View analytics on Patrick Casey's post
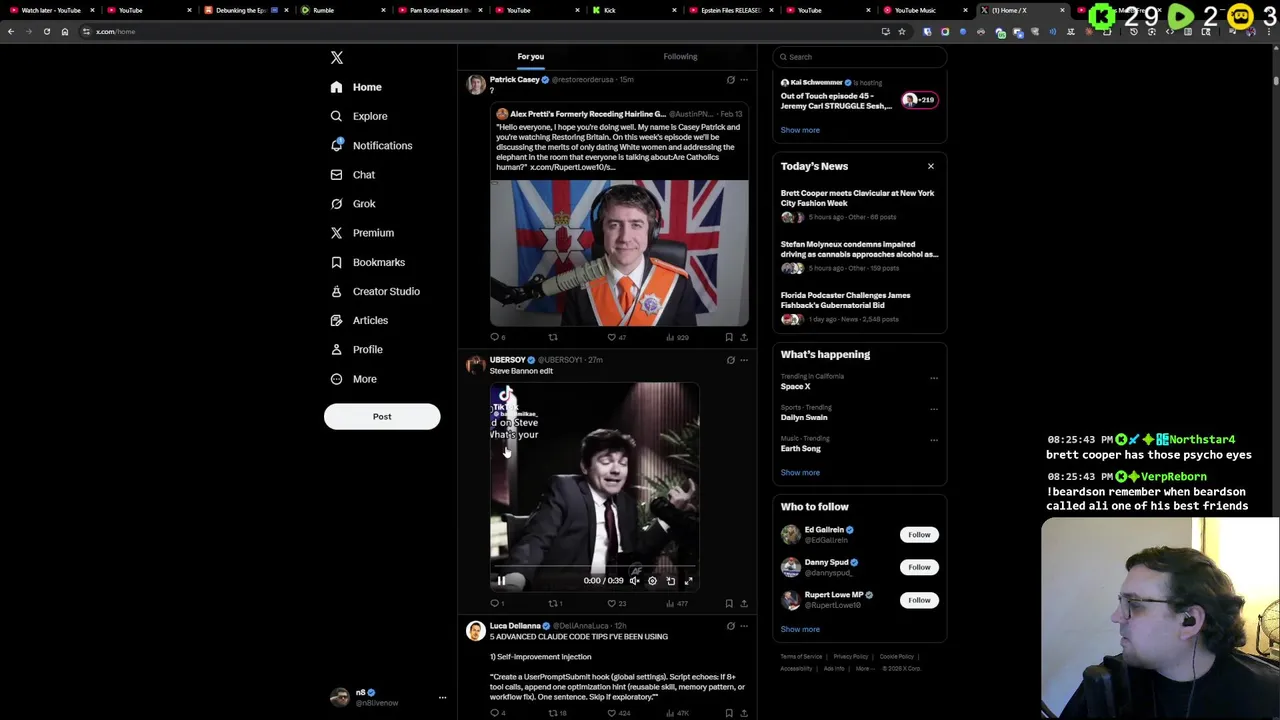Screen dimensions: 1280x720 click(x=677, y=337)
